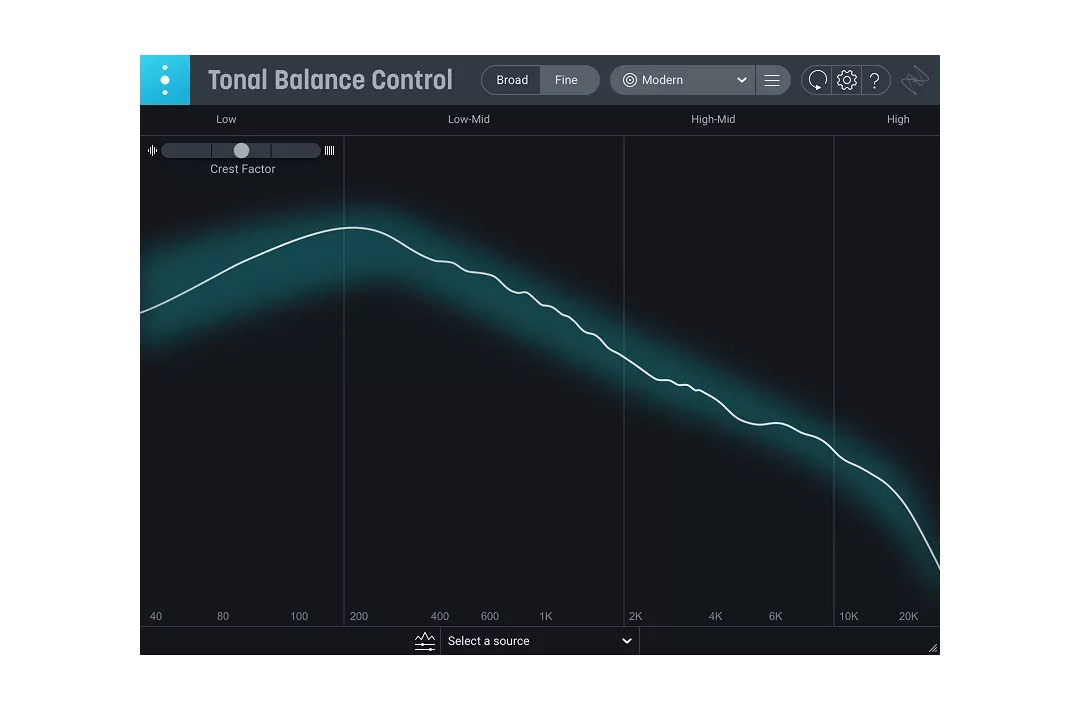Click the High band header
Screen dimensions: 1080x710
tap(898, 119)
